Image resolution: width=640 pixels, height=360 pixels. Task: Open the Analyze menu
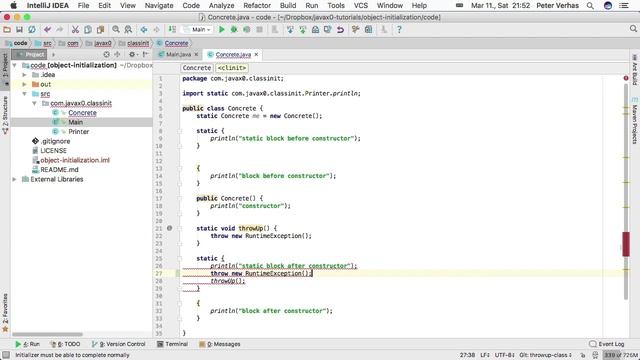coord(221,6)
